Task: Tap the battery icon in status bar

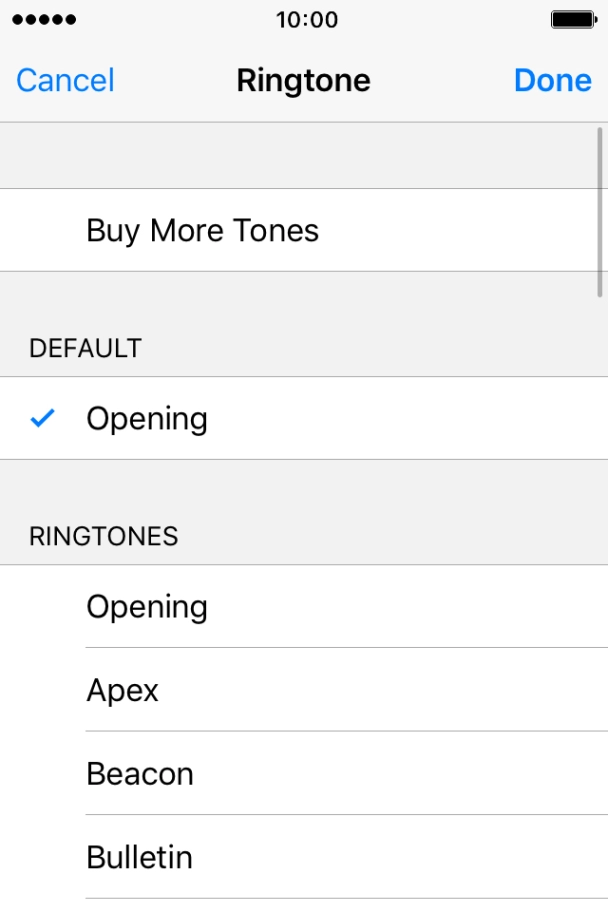Action: (571, 18)
